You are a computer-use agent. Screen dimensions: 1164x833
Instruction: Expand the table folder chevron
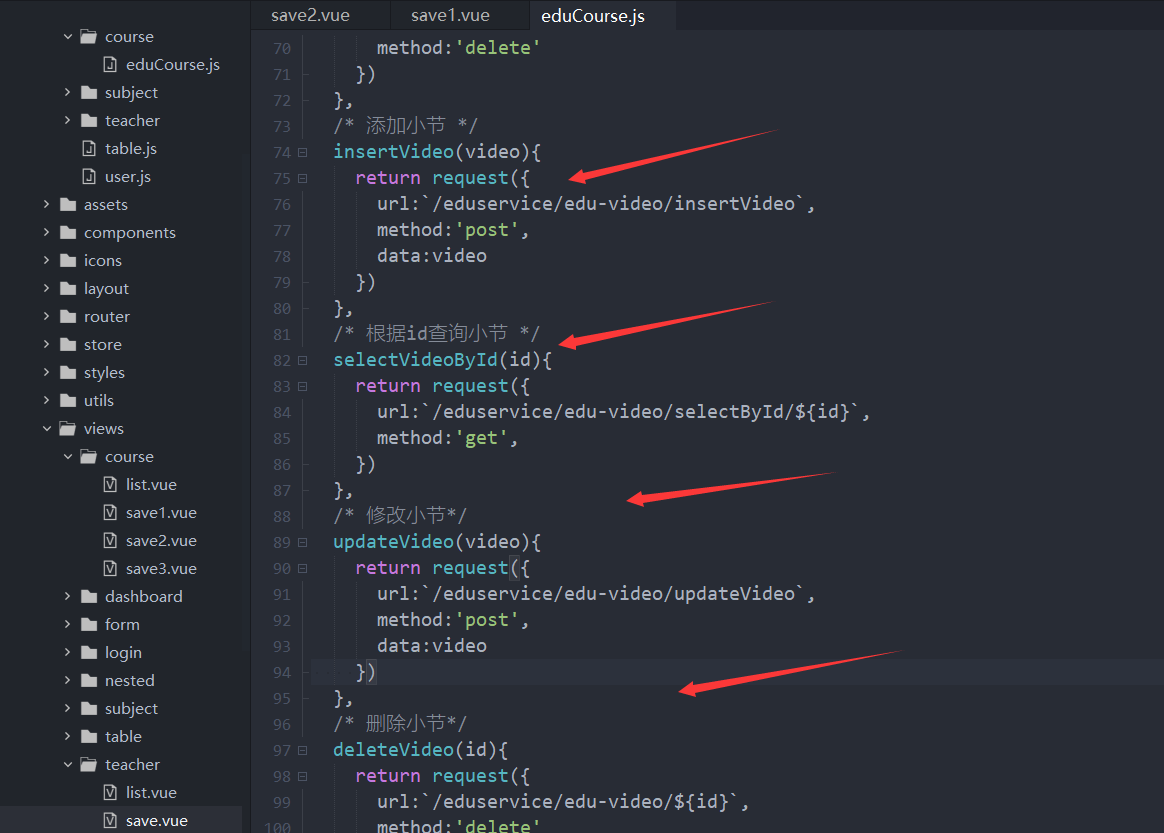[x=68, y=736]
